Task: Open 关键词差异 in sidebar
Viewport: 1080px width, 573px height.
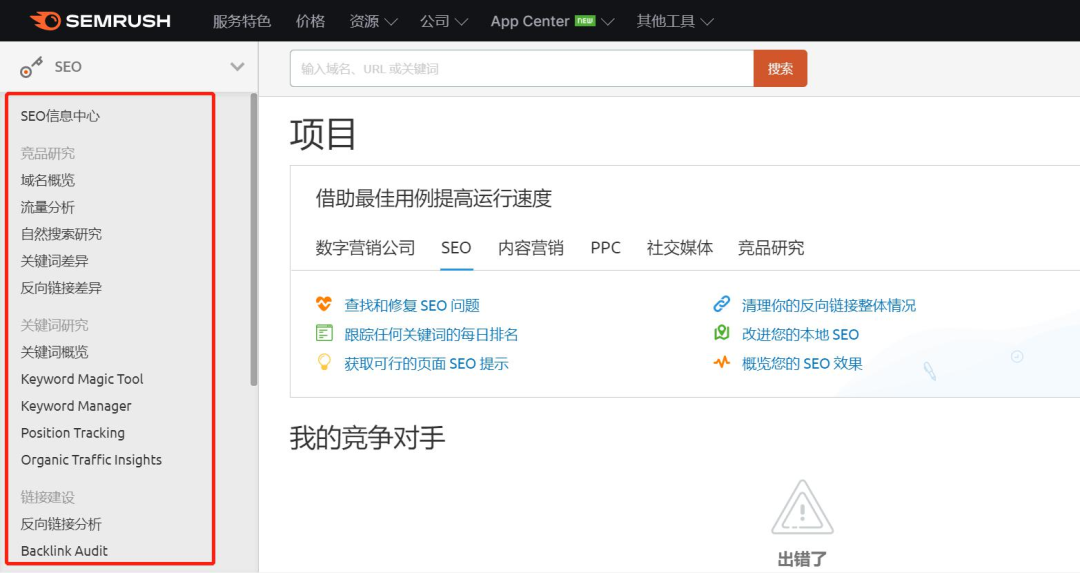Action: (x=54, y=261)
